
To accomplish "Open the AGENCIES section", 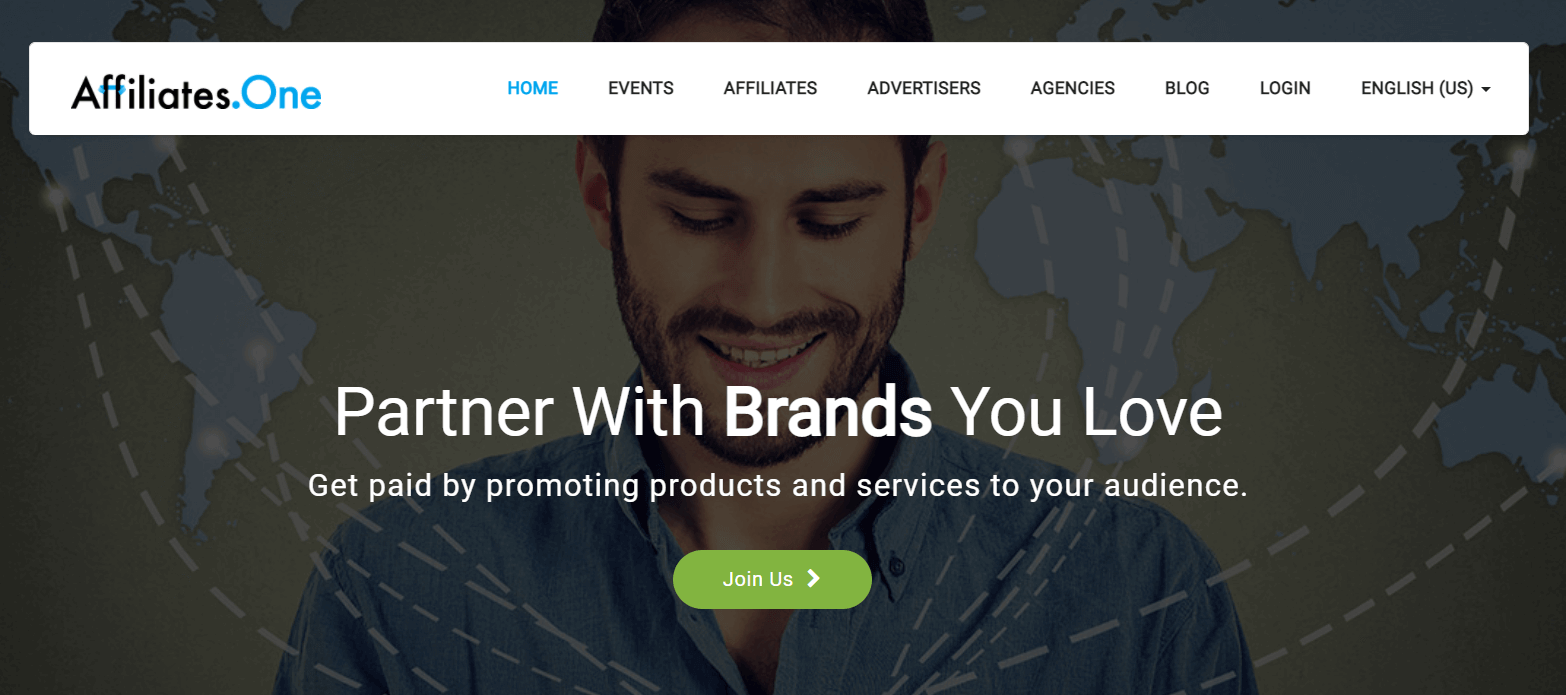I will point(1073,88).
